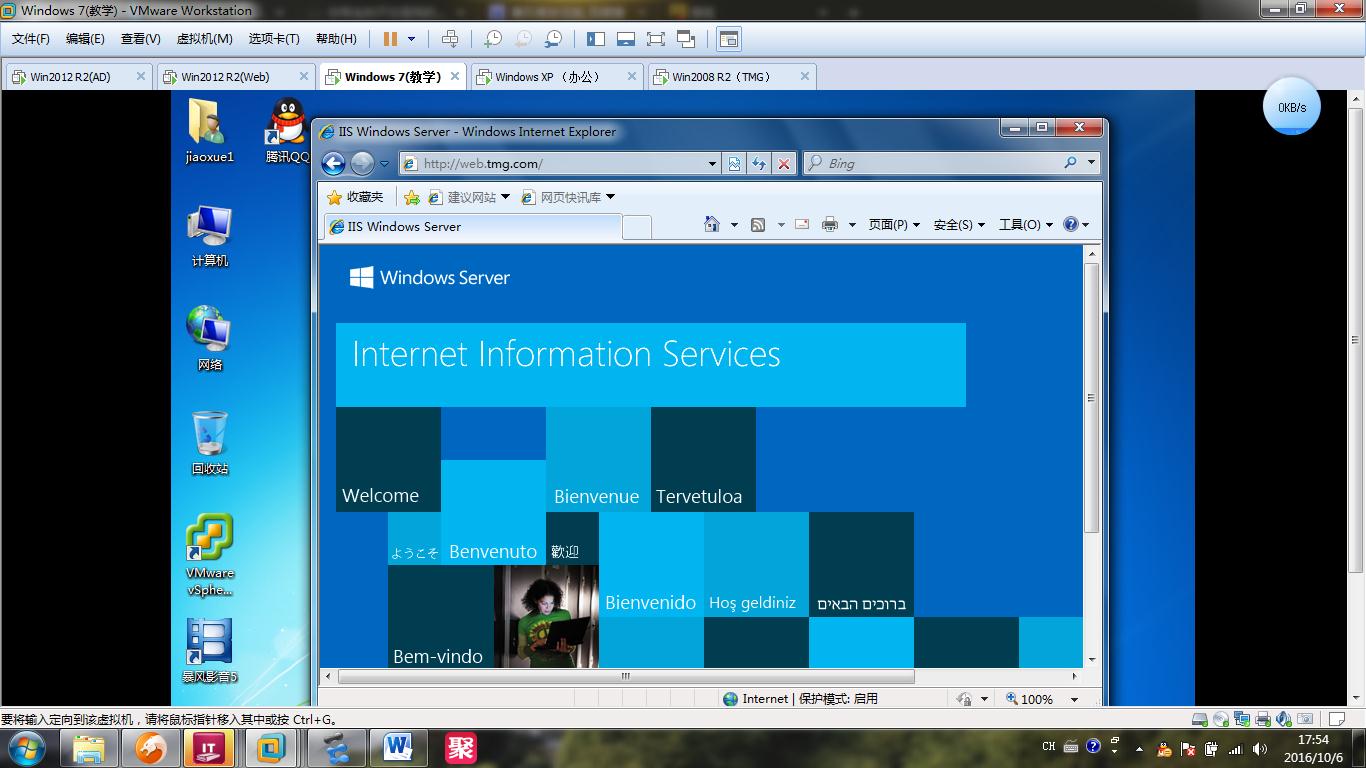Enter VMware full screen mode icon
Viewport: 1366px width, 768px height.
(655, 39)
